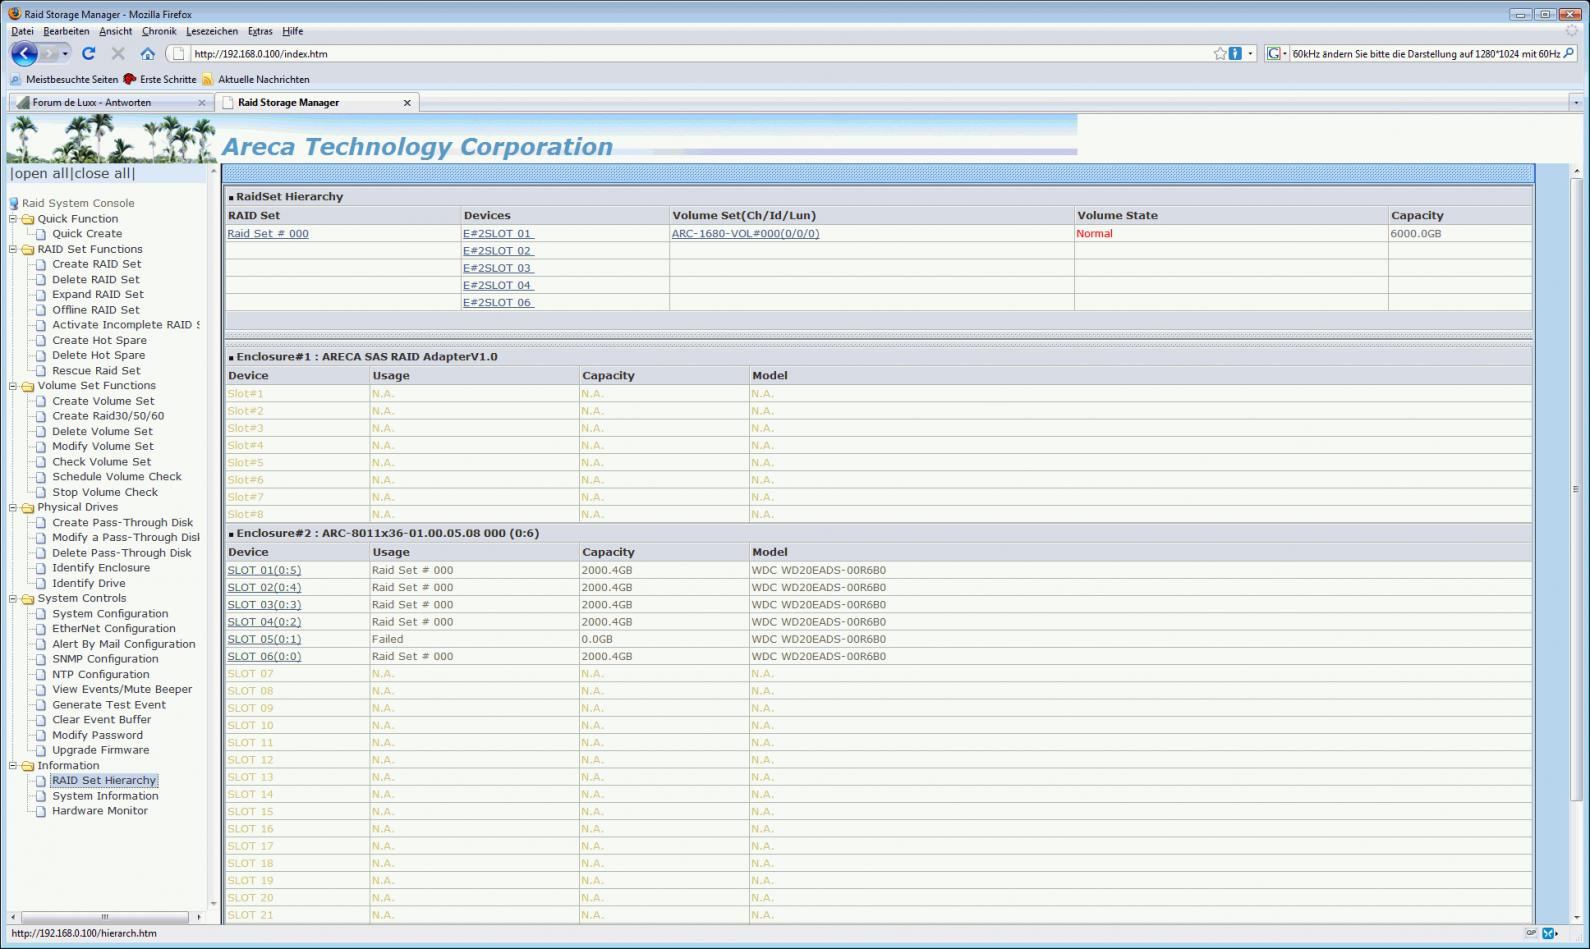Click the open all tree link
The height and width of the screenshot is (949, 1590).
(x=40, y=174)
